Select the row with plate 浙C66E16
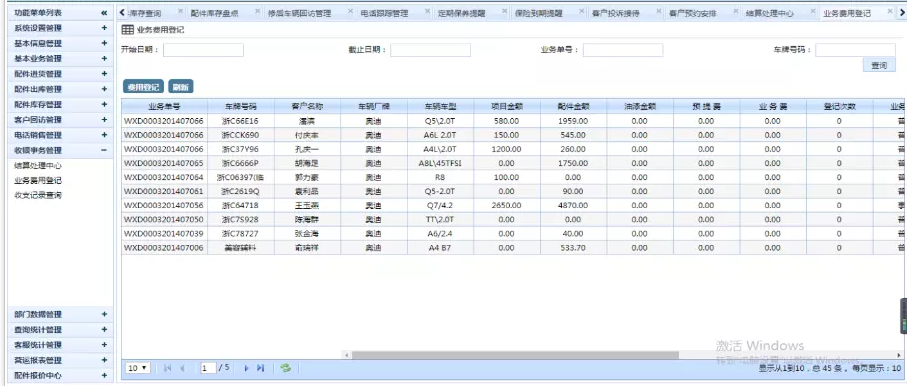Viewport: 907px width, 386px height. click(x=514, y=122)
